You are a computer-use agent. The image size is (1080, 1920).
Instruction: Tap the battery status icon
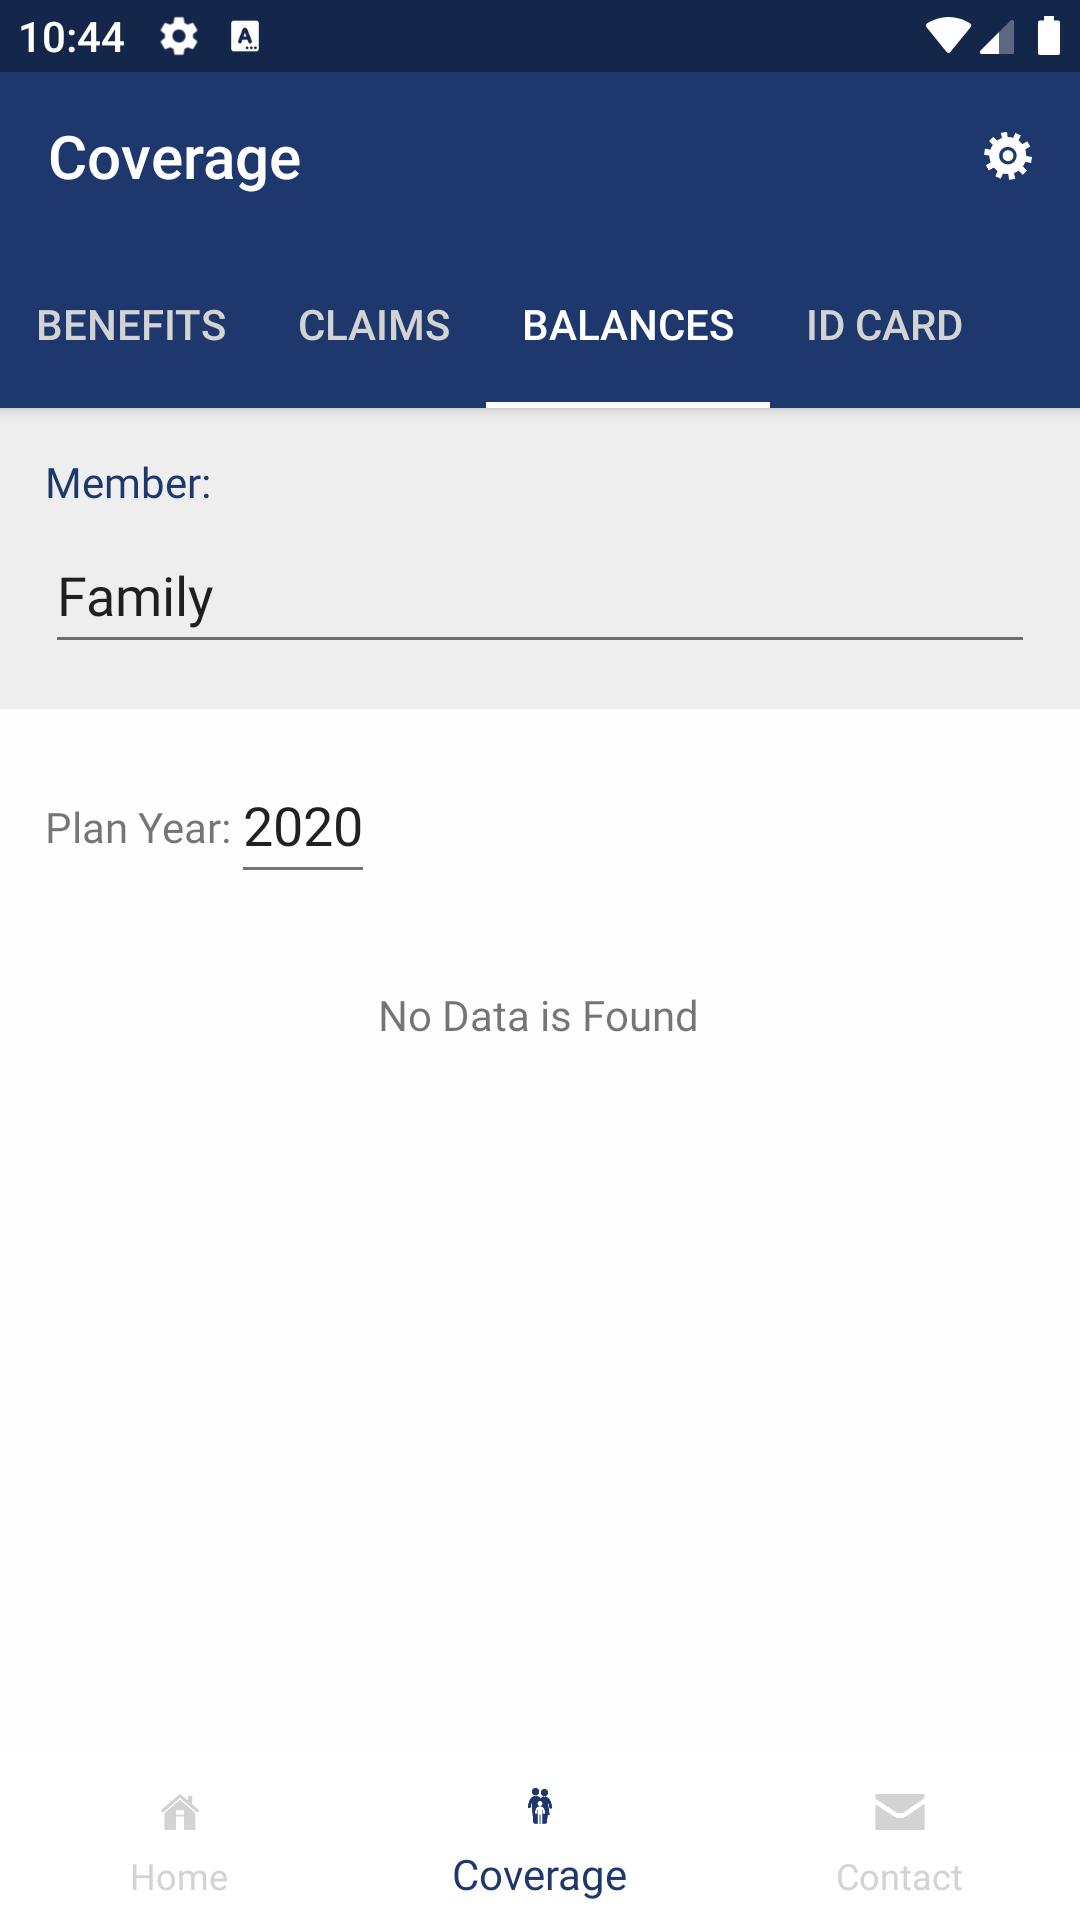point(1049,36)
